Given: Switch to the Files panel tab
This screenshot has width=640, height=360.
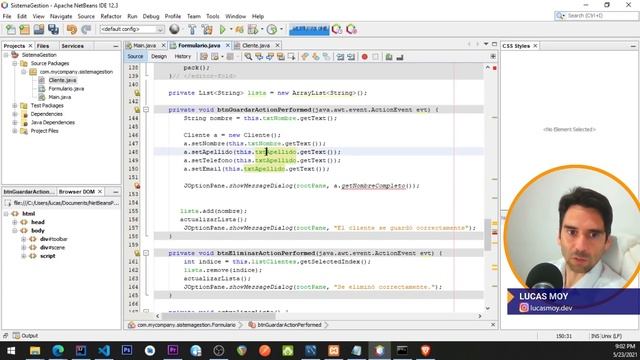Looking at the screenshot, I should pos(42,46).
